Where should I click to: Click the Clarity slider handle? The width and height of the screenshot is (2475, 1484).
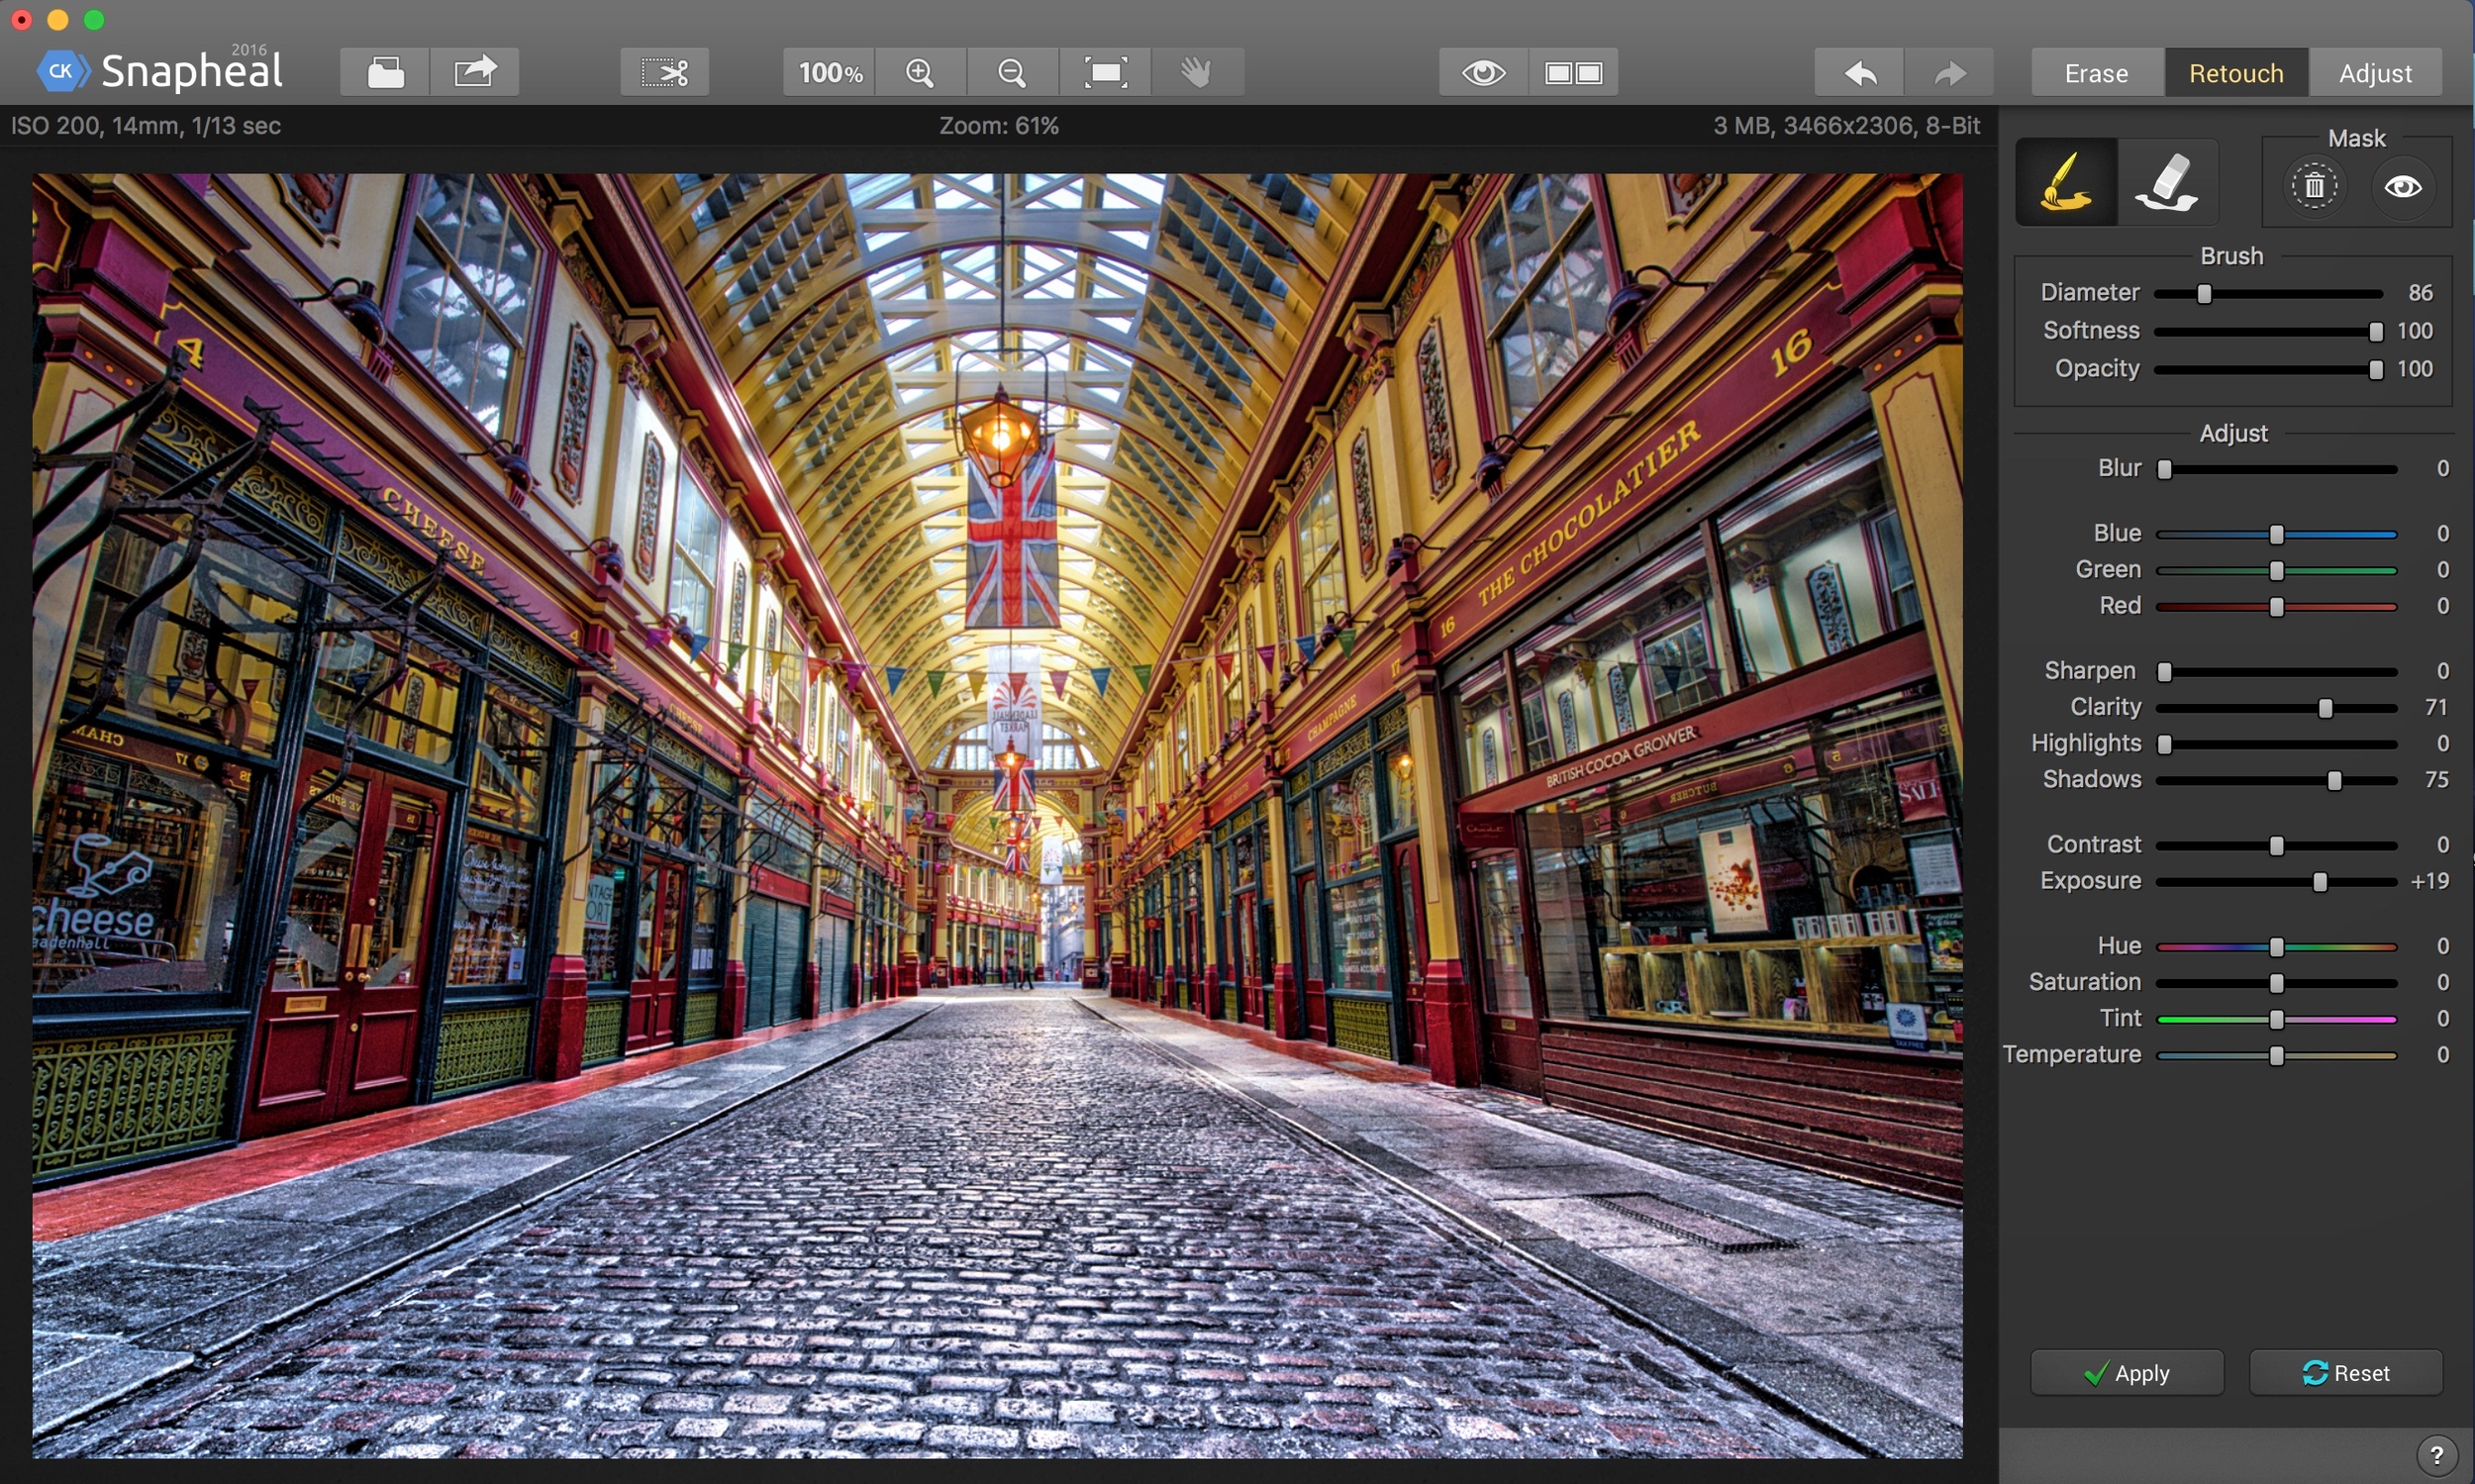[2326, 709]
